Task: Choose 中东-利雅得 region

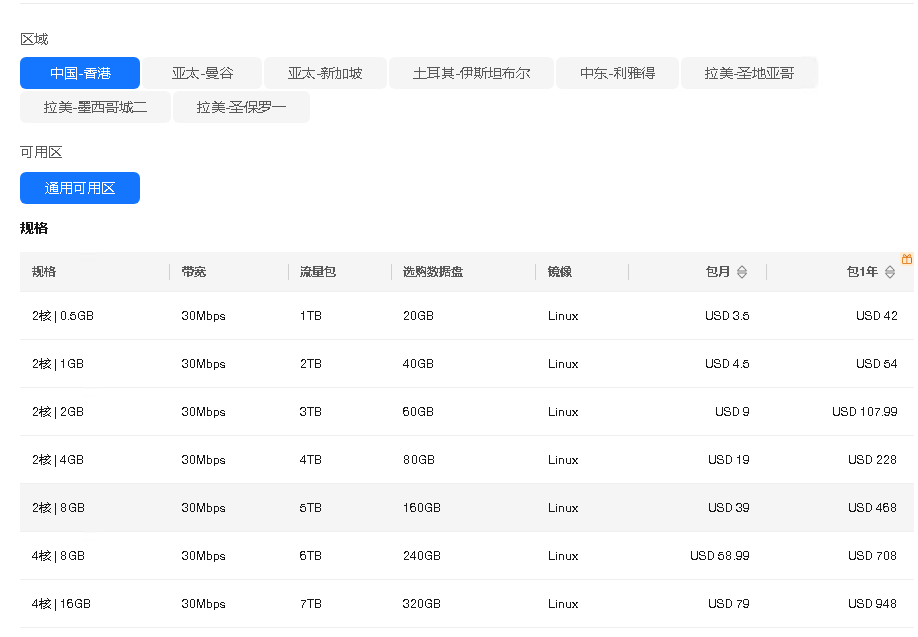Action: point(618,73)
